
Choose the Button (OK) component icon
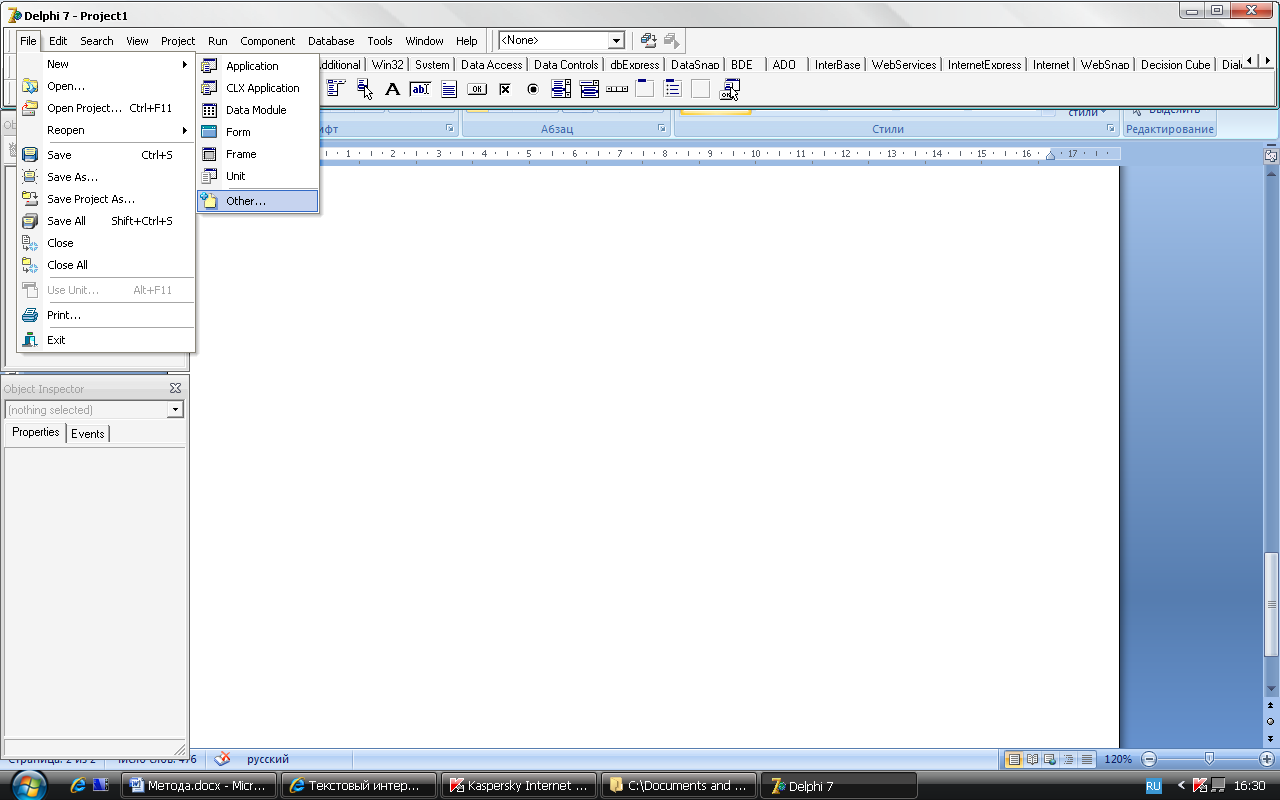[477, 89]
